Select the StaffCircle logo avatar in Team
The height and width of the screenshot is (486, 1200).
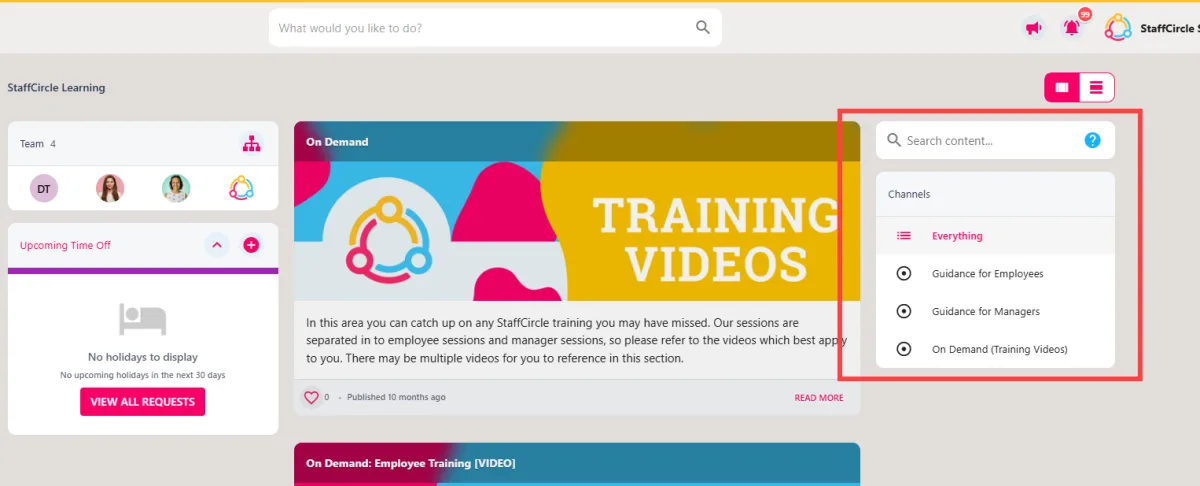coord(242,188)
